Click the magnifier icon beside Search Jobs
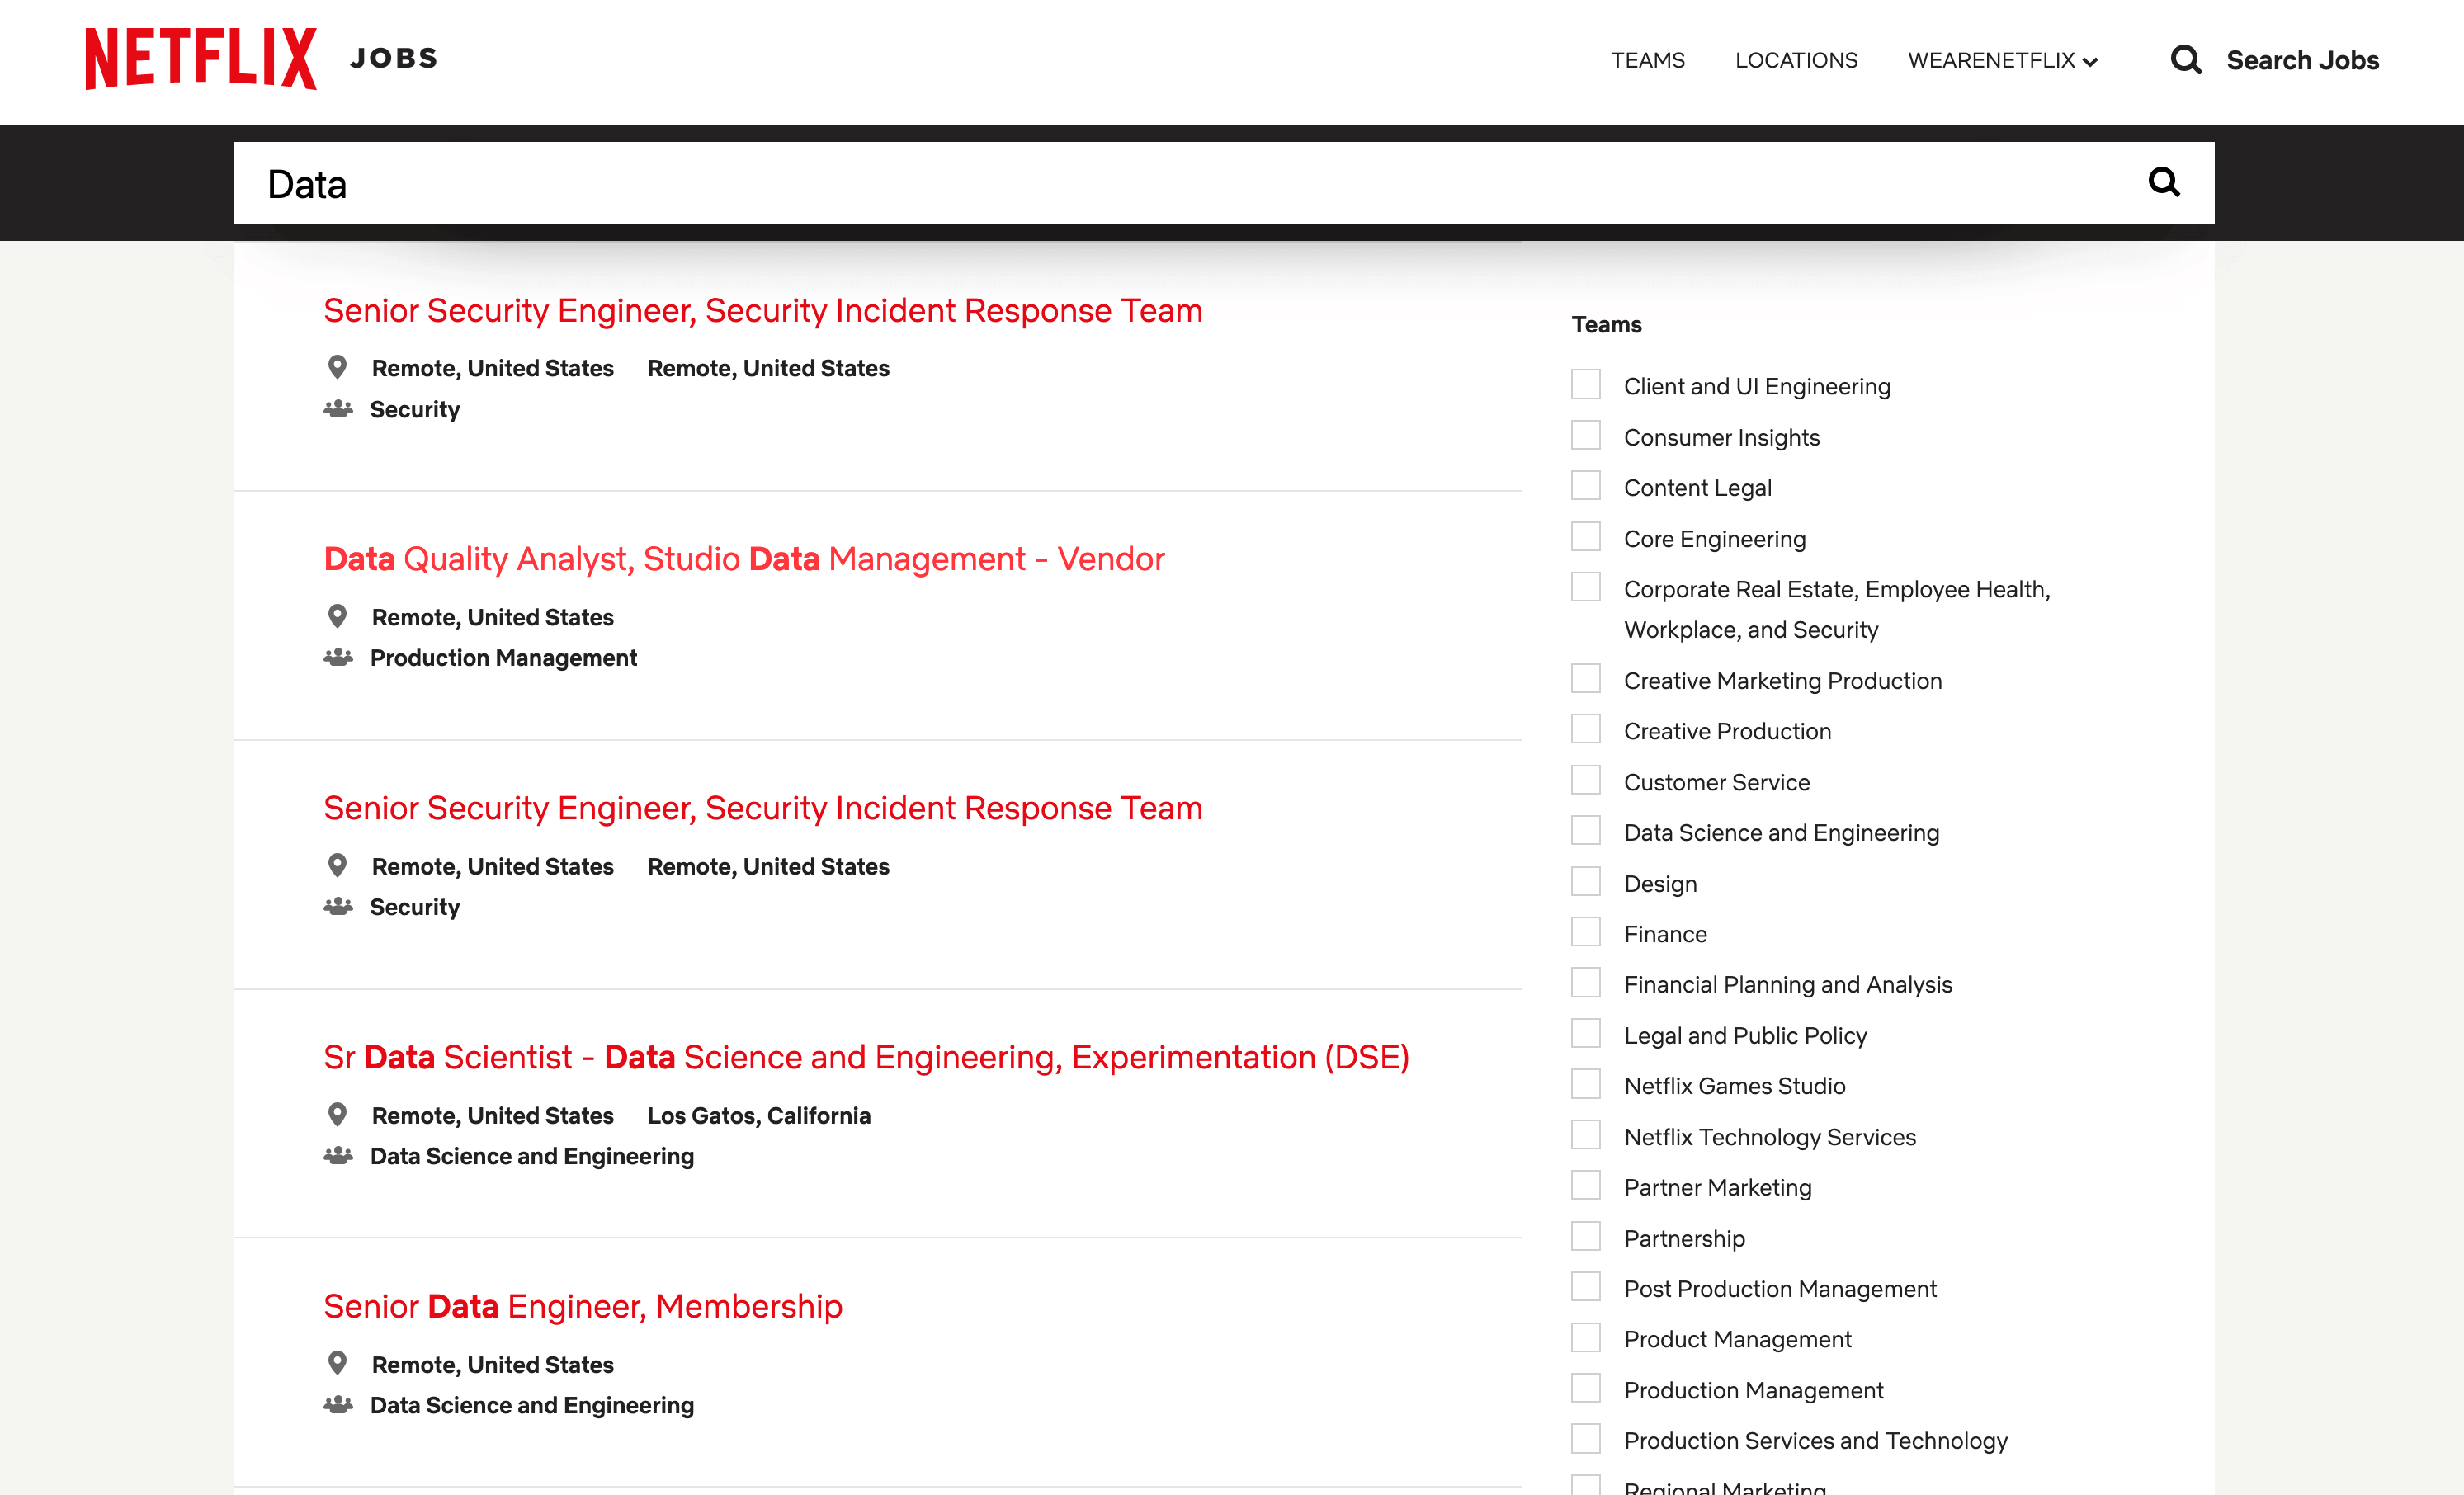The width and height of the screenshot is (2464, 1495). pos(2185,60)
